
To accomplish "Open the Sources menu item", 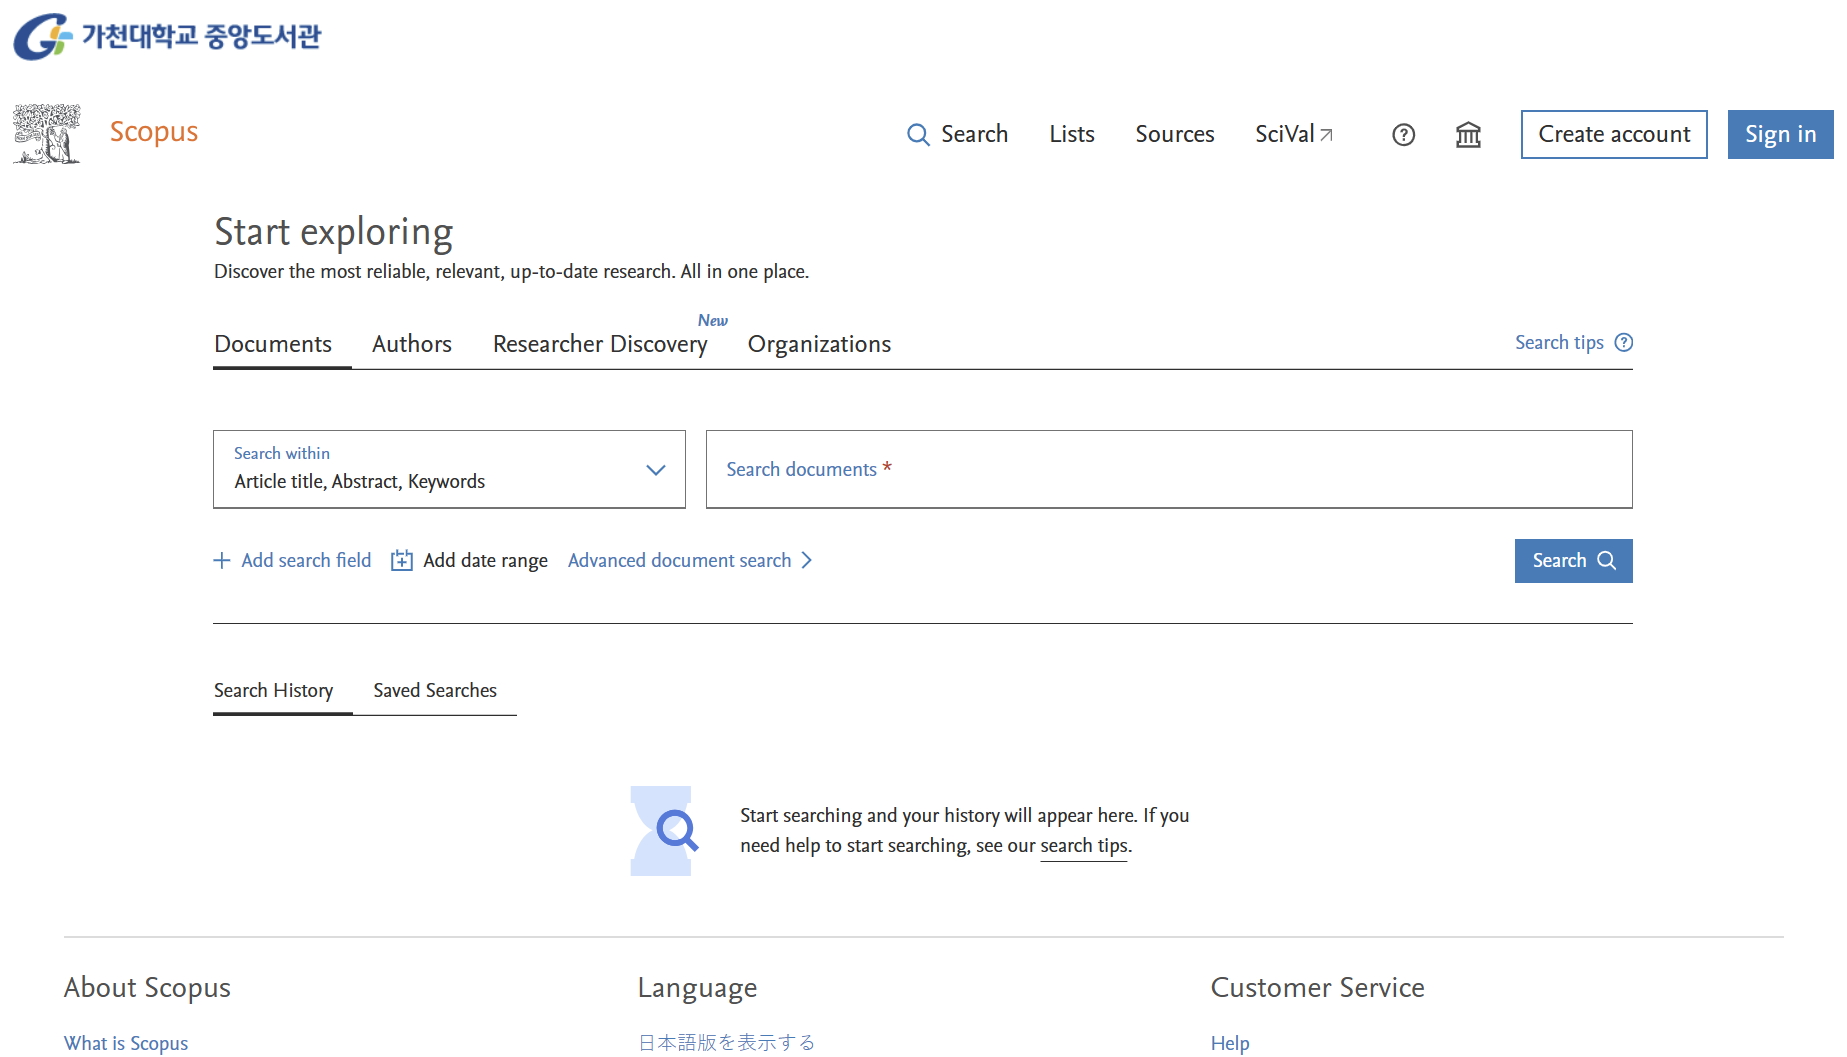I will click(x=1175, y=134).
